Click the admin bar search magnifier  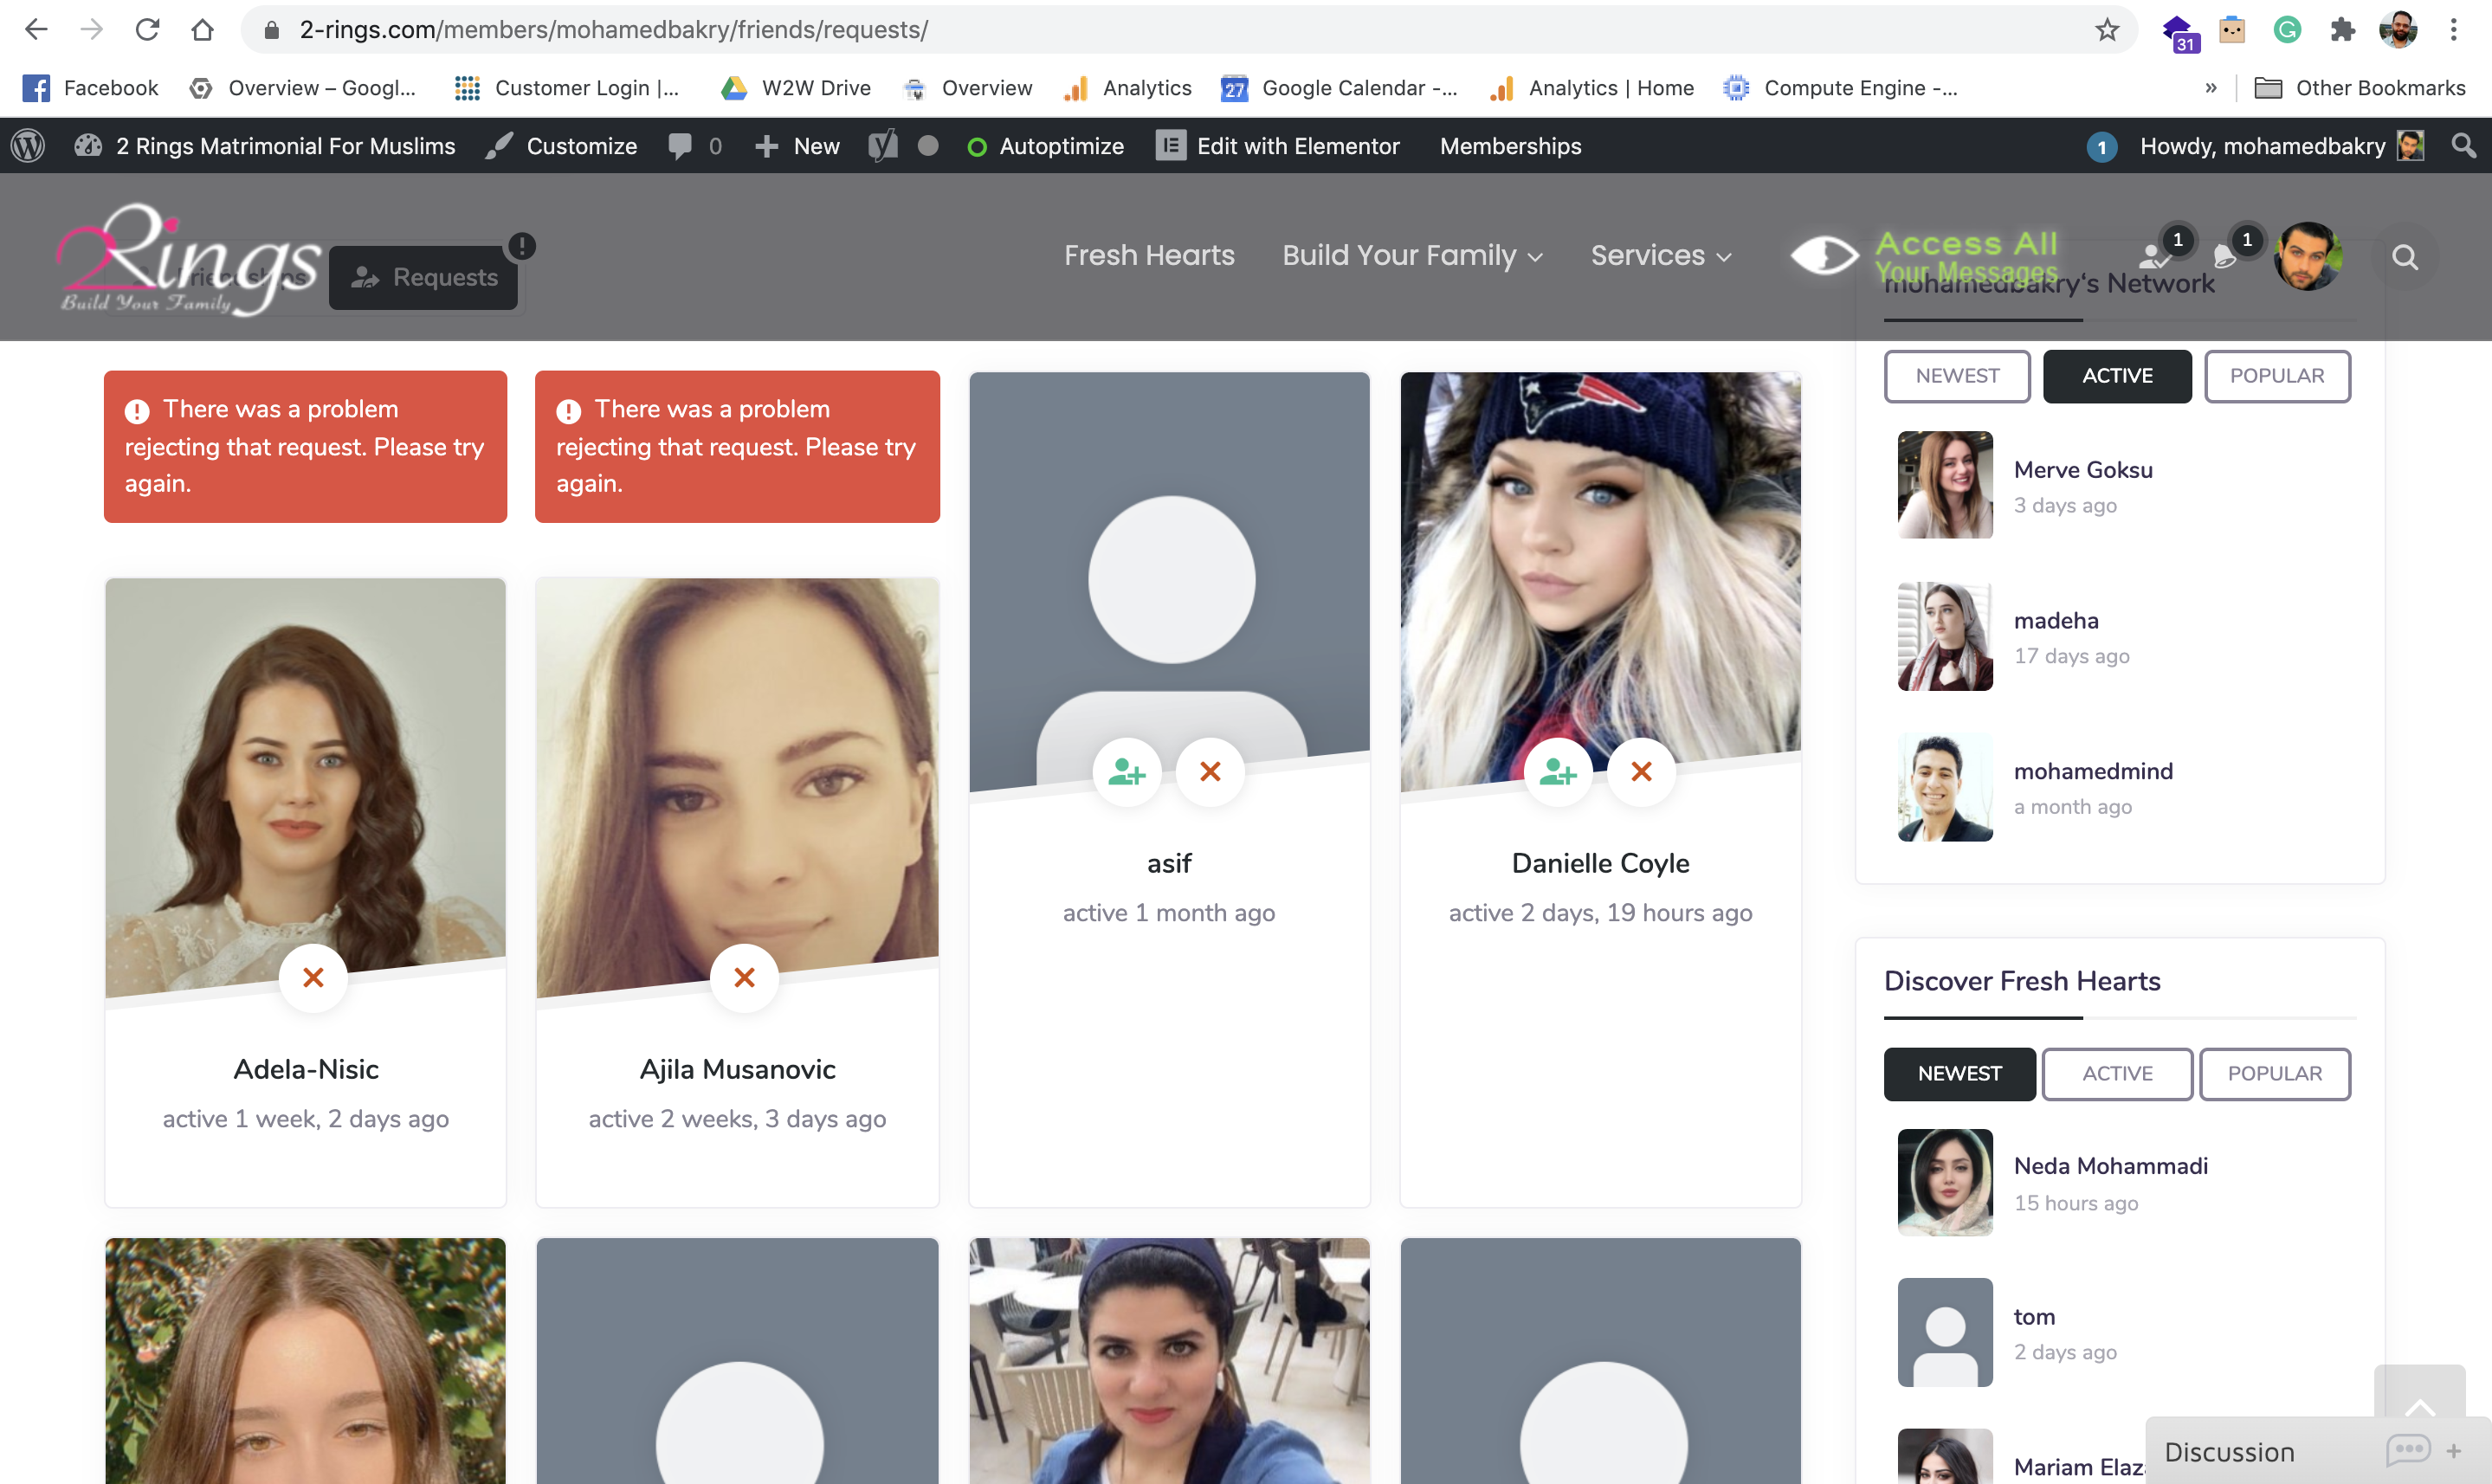[2463, 146]
